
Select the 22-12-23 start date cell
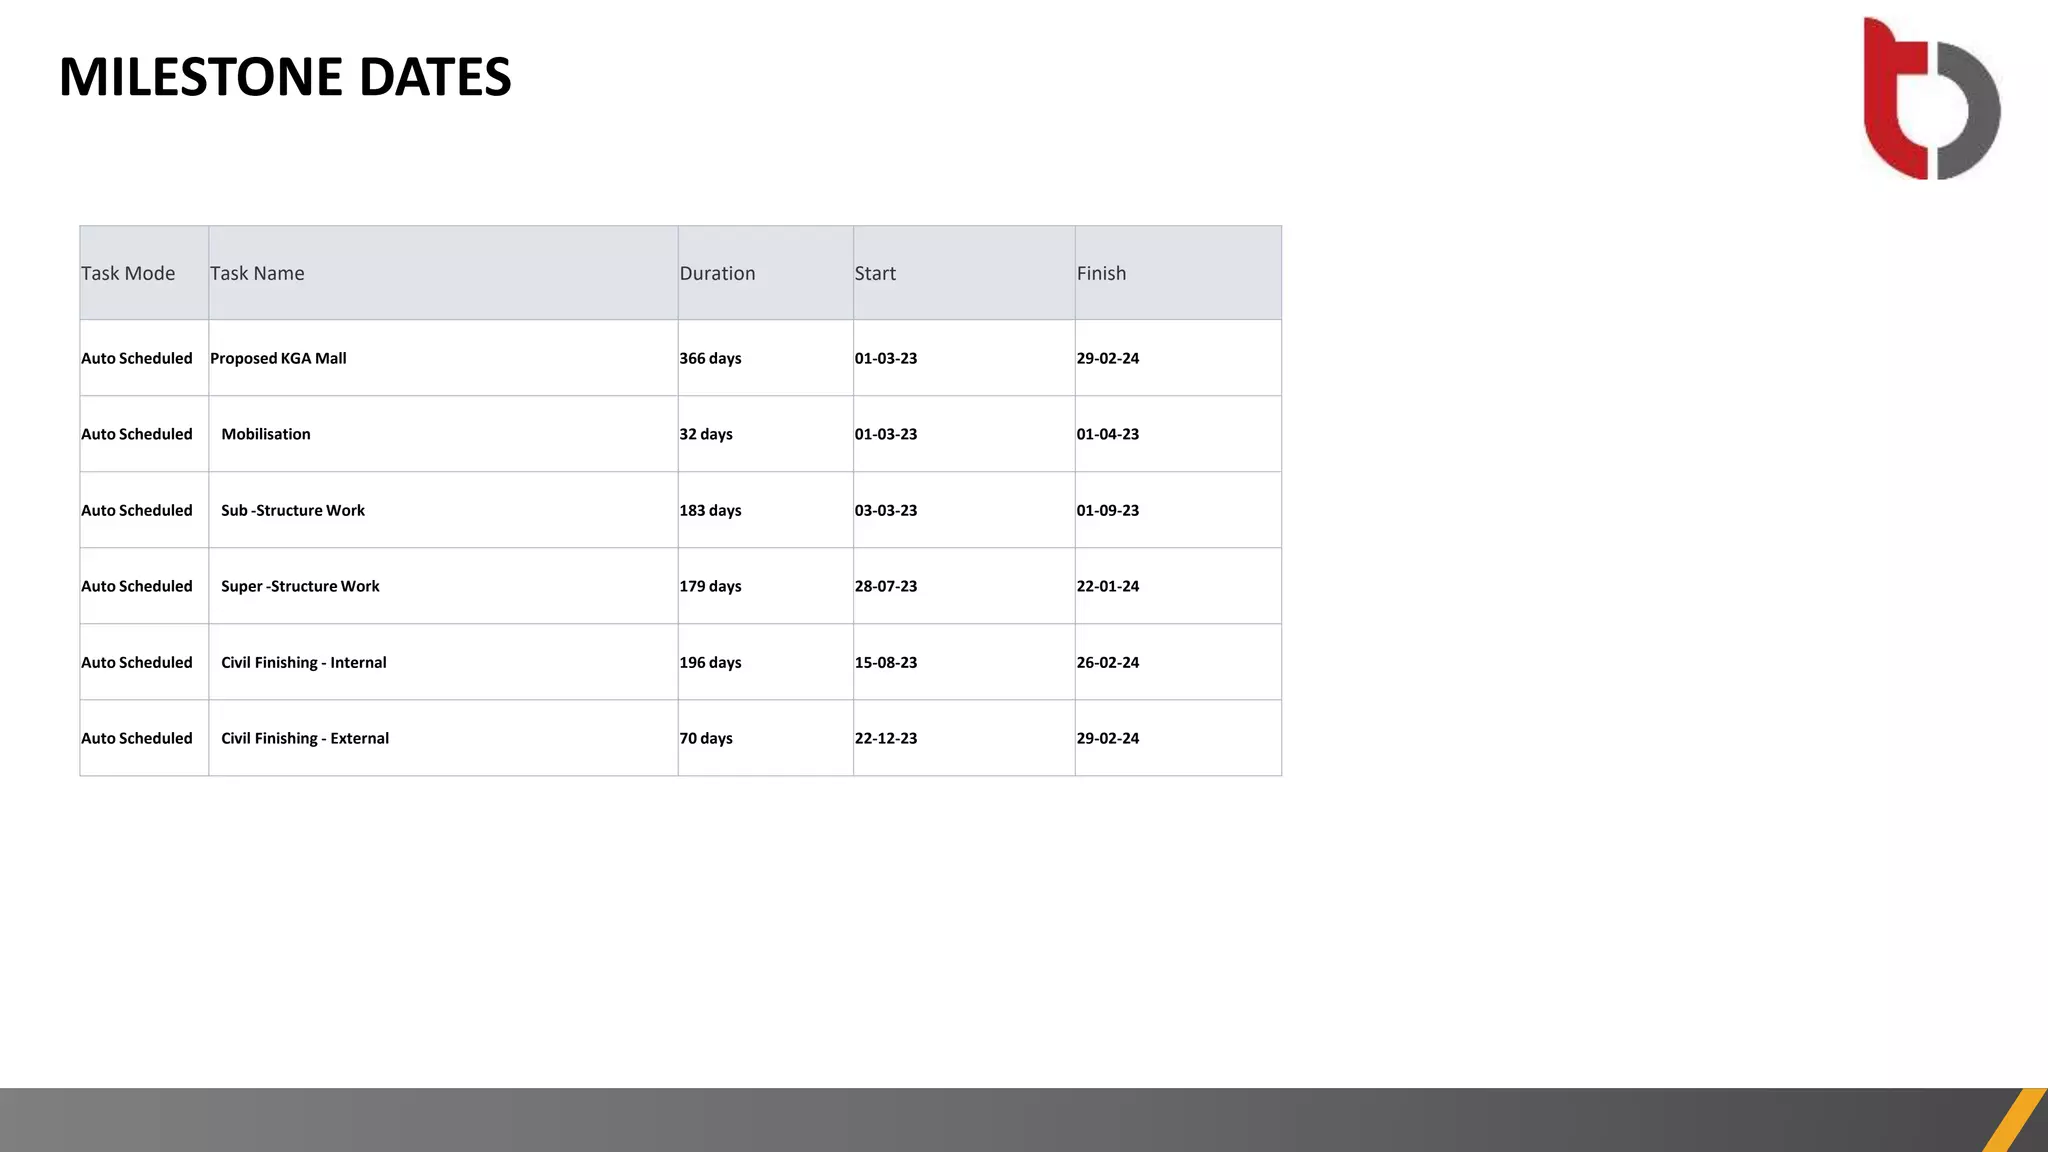[964, 738]
